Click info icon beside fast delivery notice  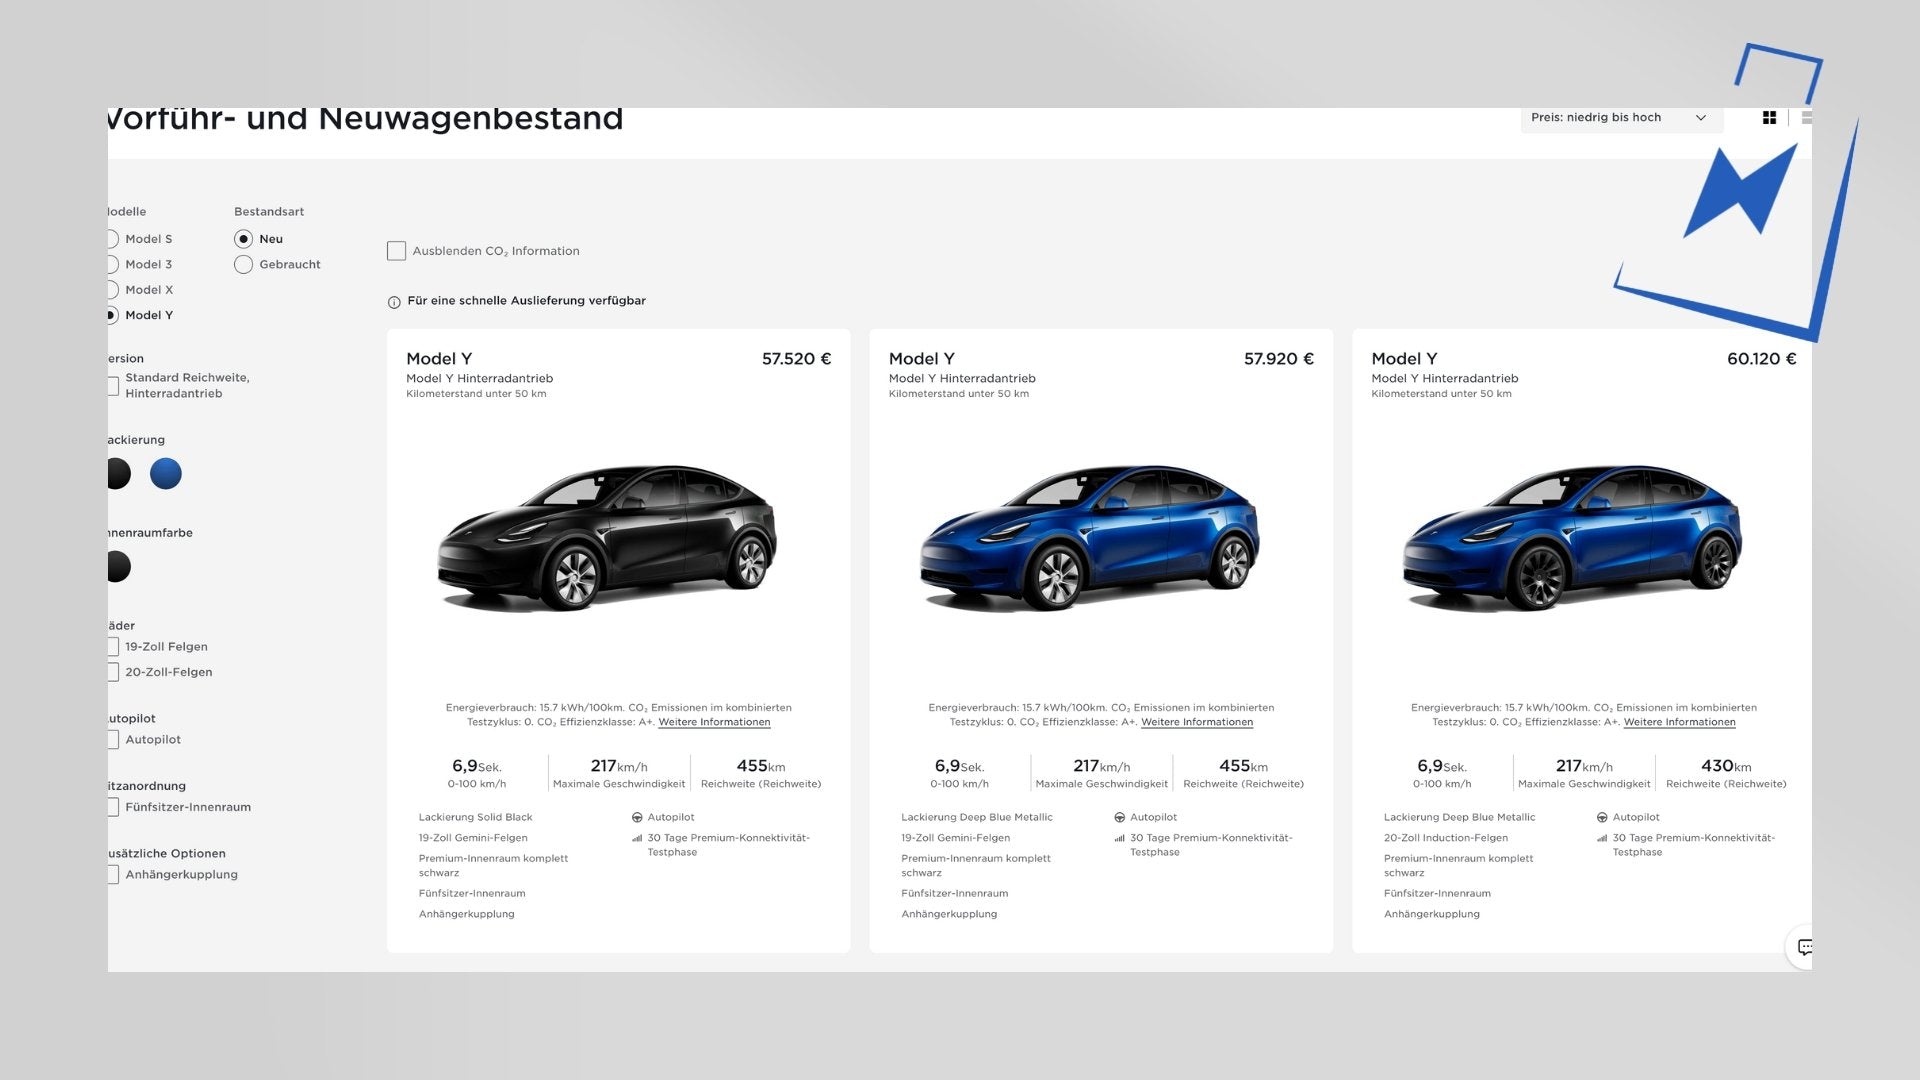pos(394,302)
